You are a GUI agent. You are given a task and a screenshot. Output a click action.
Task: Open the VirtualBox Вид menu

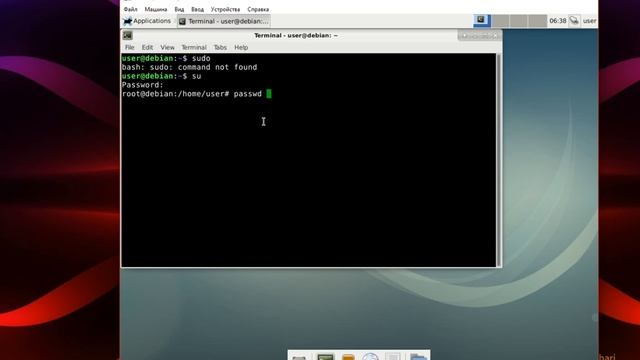[x=179, y=9]
